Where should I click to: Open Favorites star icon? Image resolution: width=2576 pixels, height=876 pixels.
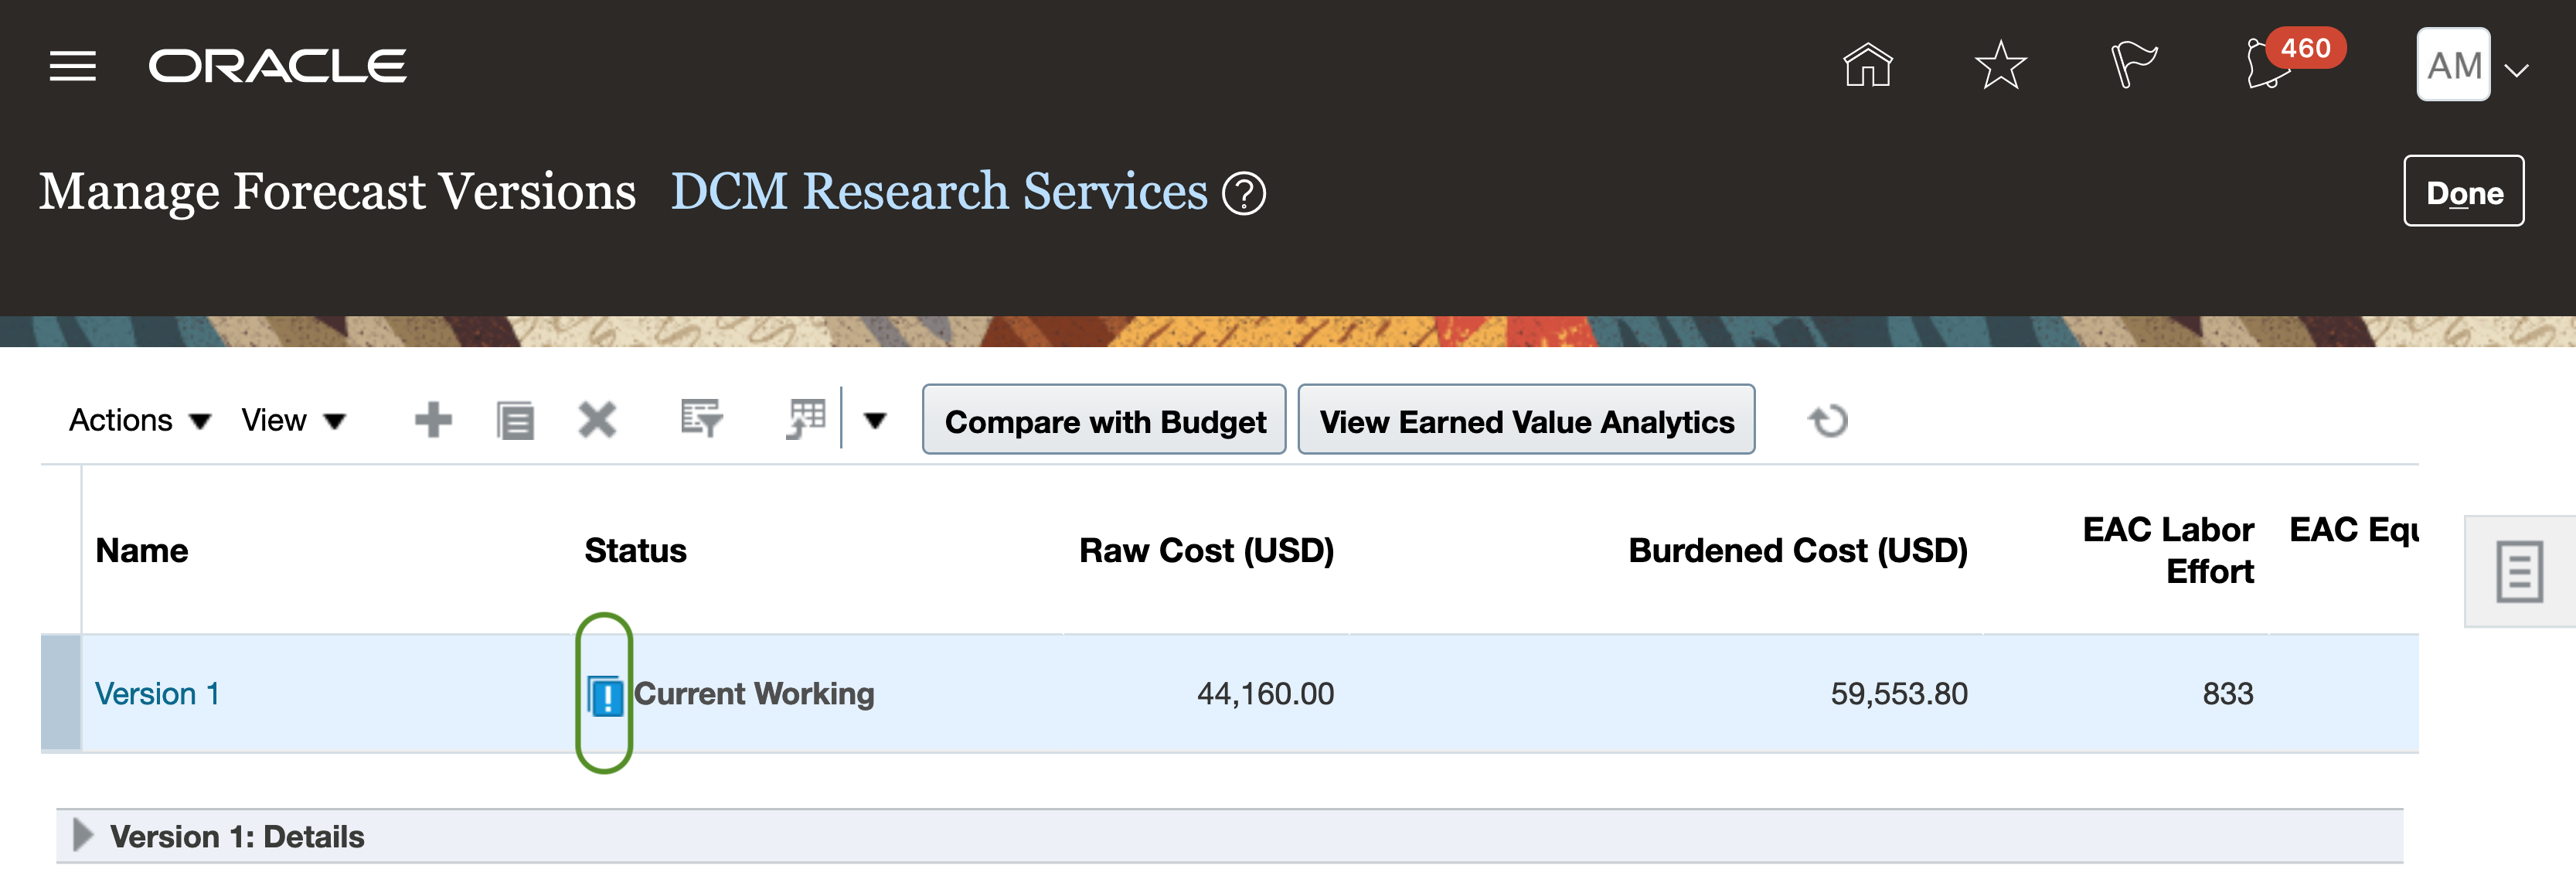[2000, 66]
